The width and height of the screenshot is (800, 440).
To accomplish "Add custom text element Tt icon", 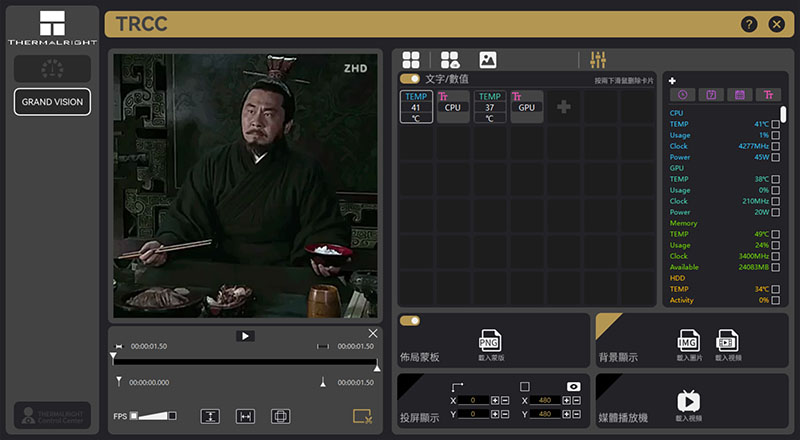I will click(x=768, y=95).
